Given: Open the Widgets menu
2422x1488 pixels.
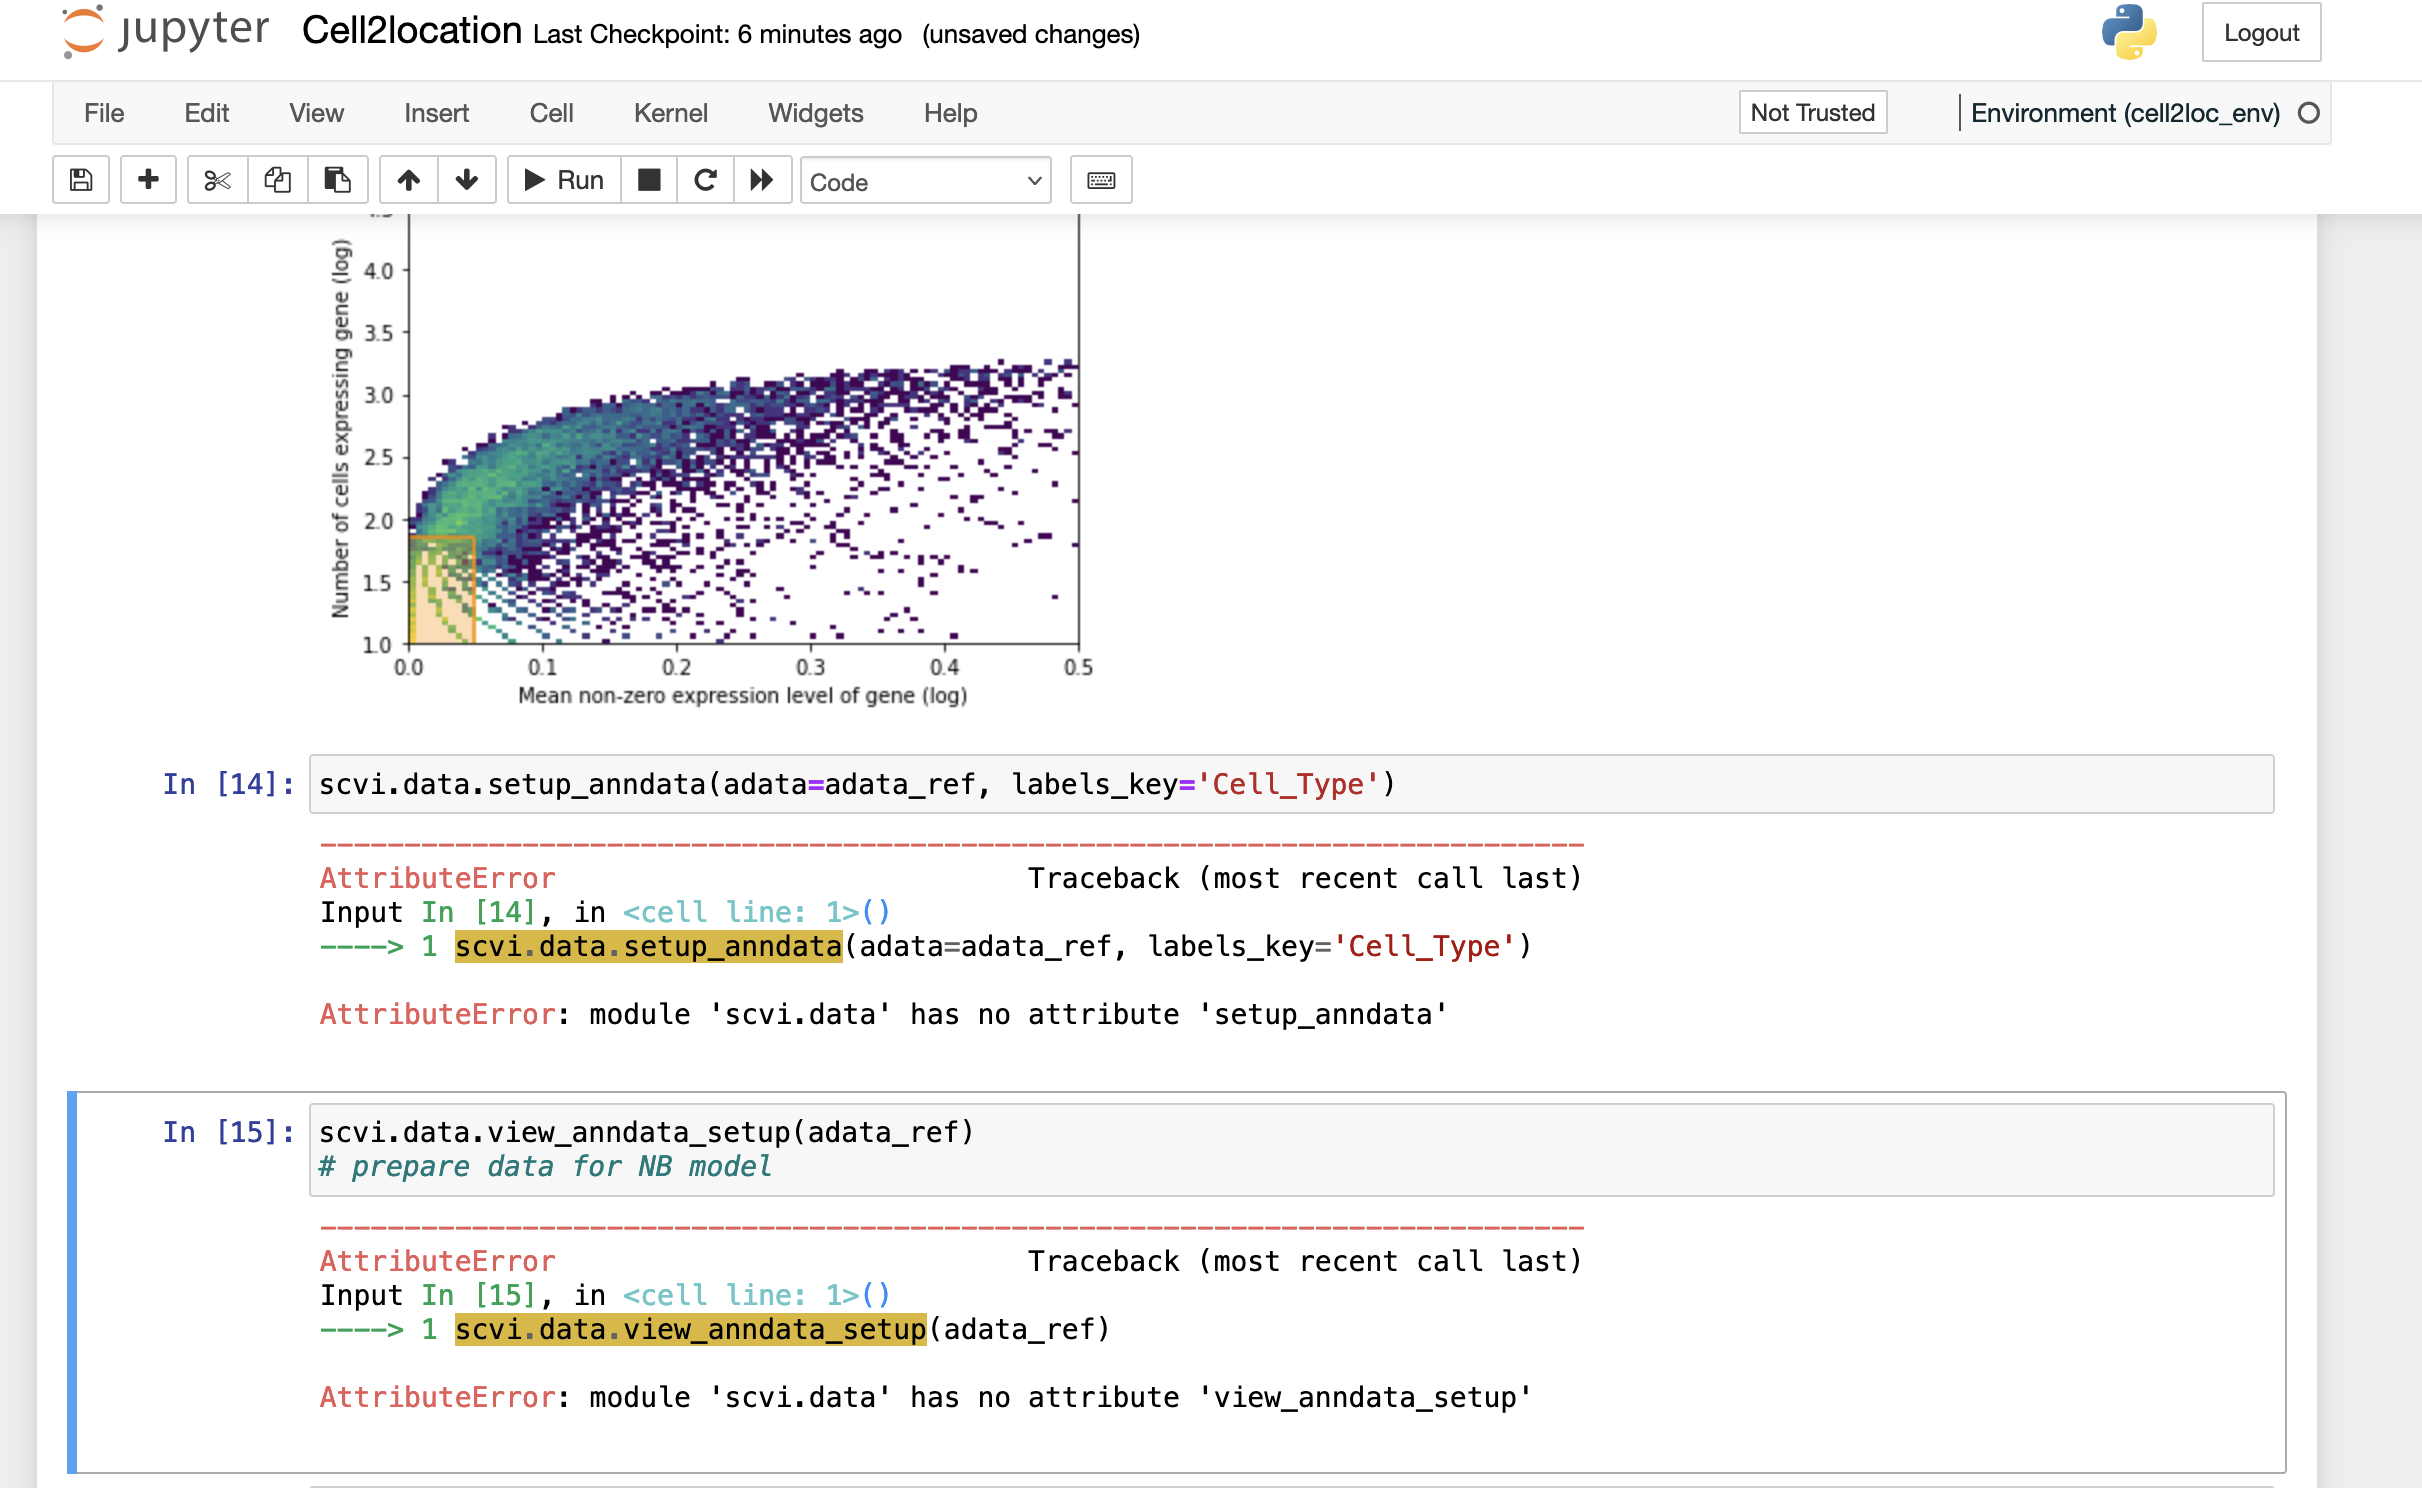Looking at the screenshot, I should point(815,113).
